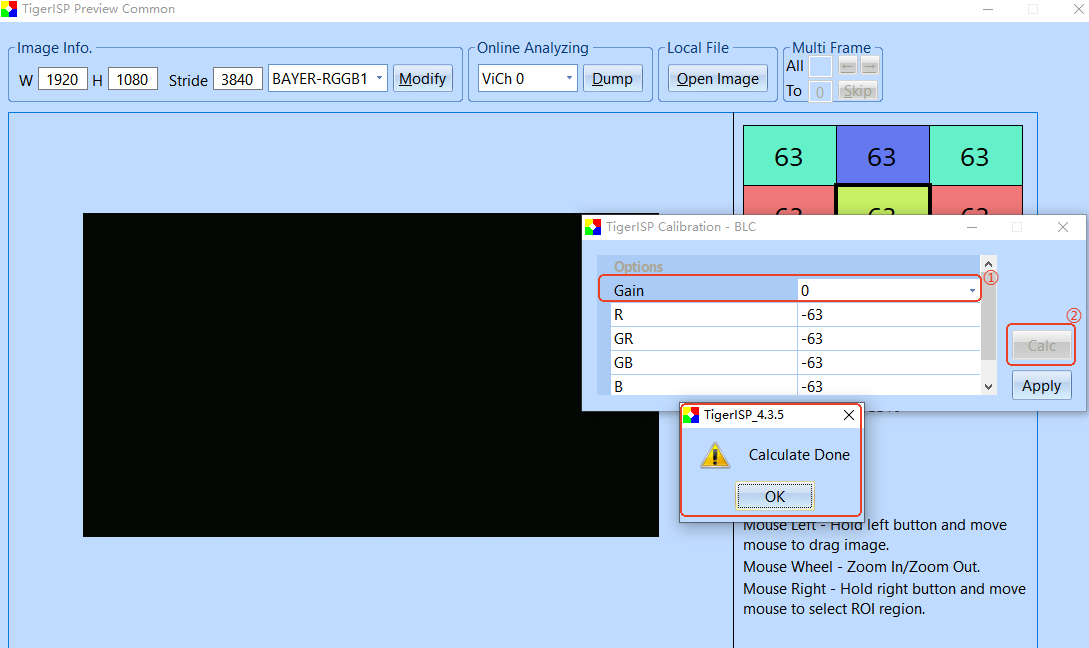Image resolution: width=1089 pixels, height=648 pixels.
Task: Open the Gain dropdown
Action: [972, 290]
